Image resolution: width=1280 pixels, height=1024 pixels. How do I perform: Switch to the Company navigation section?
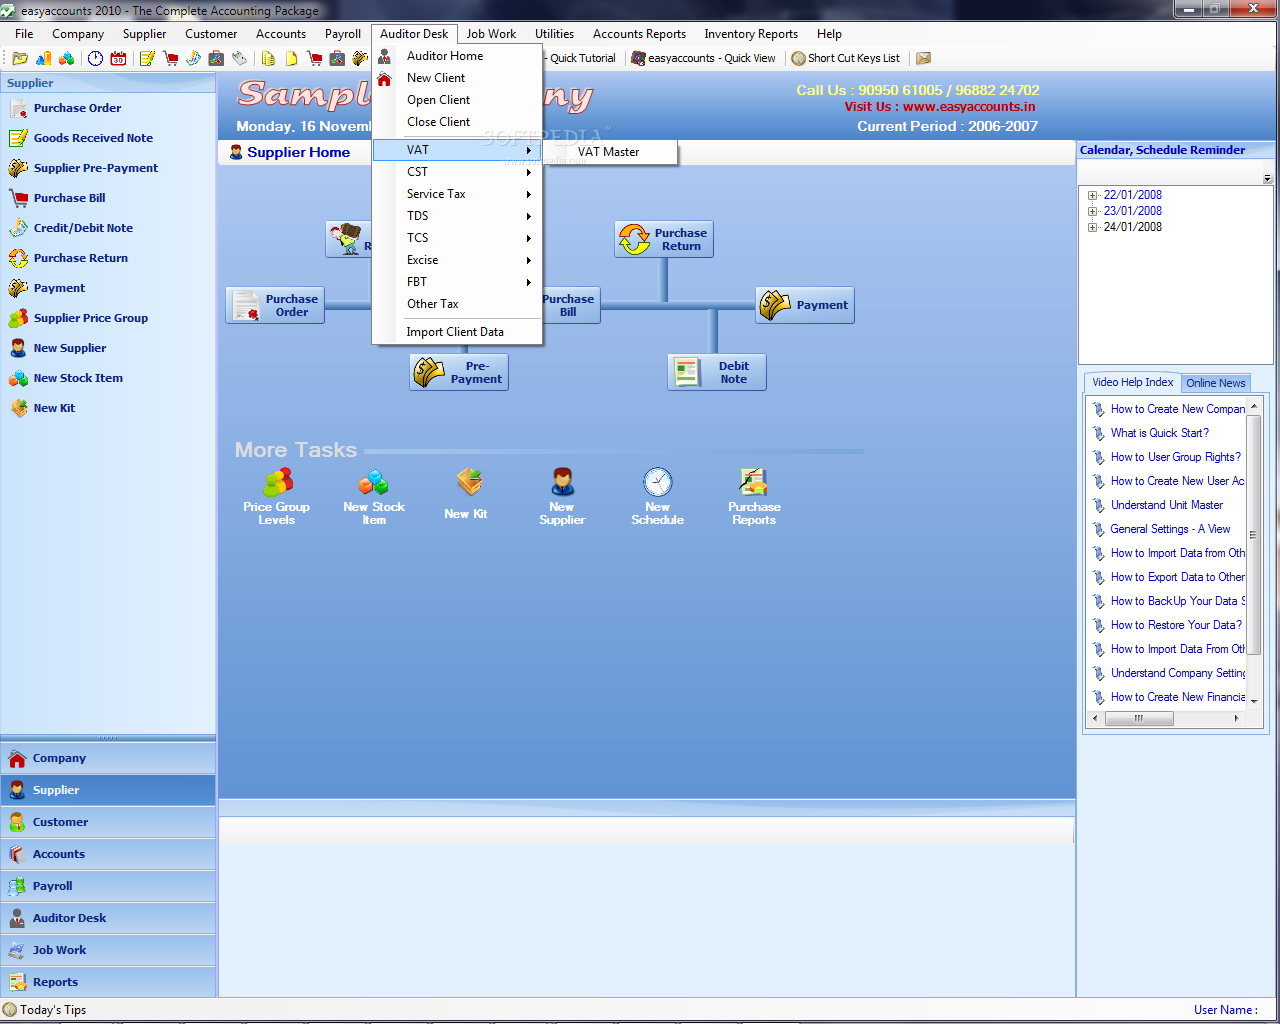tap(108, 758)
